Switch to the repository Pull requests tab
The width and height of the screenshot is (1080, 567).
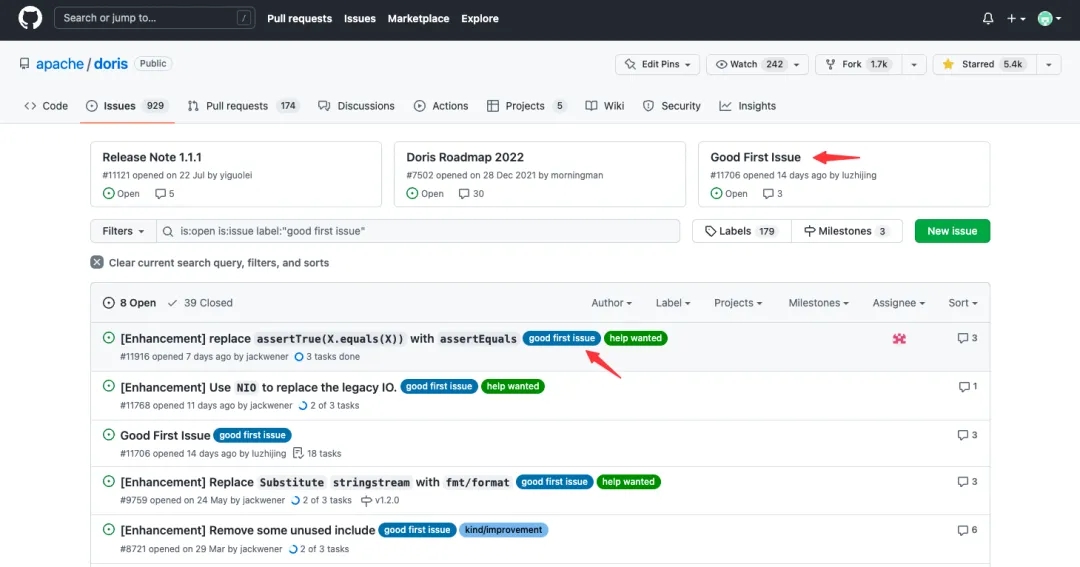tap(243, 106)
